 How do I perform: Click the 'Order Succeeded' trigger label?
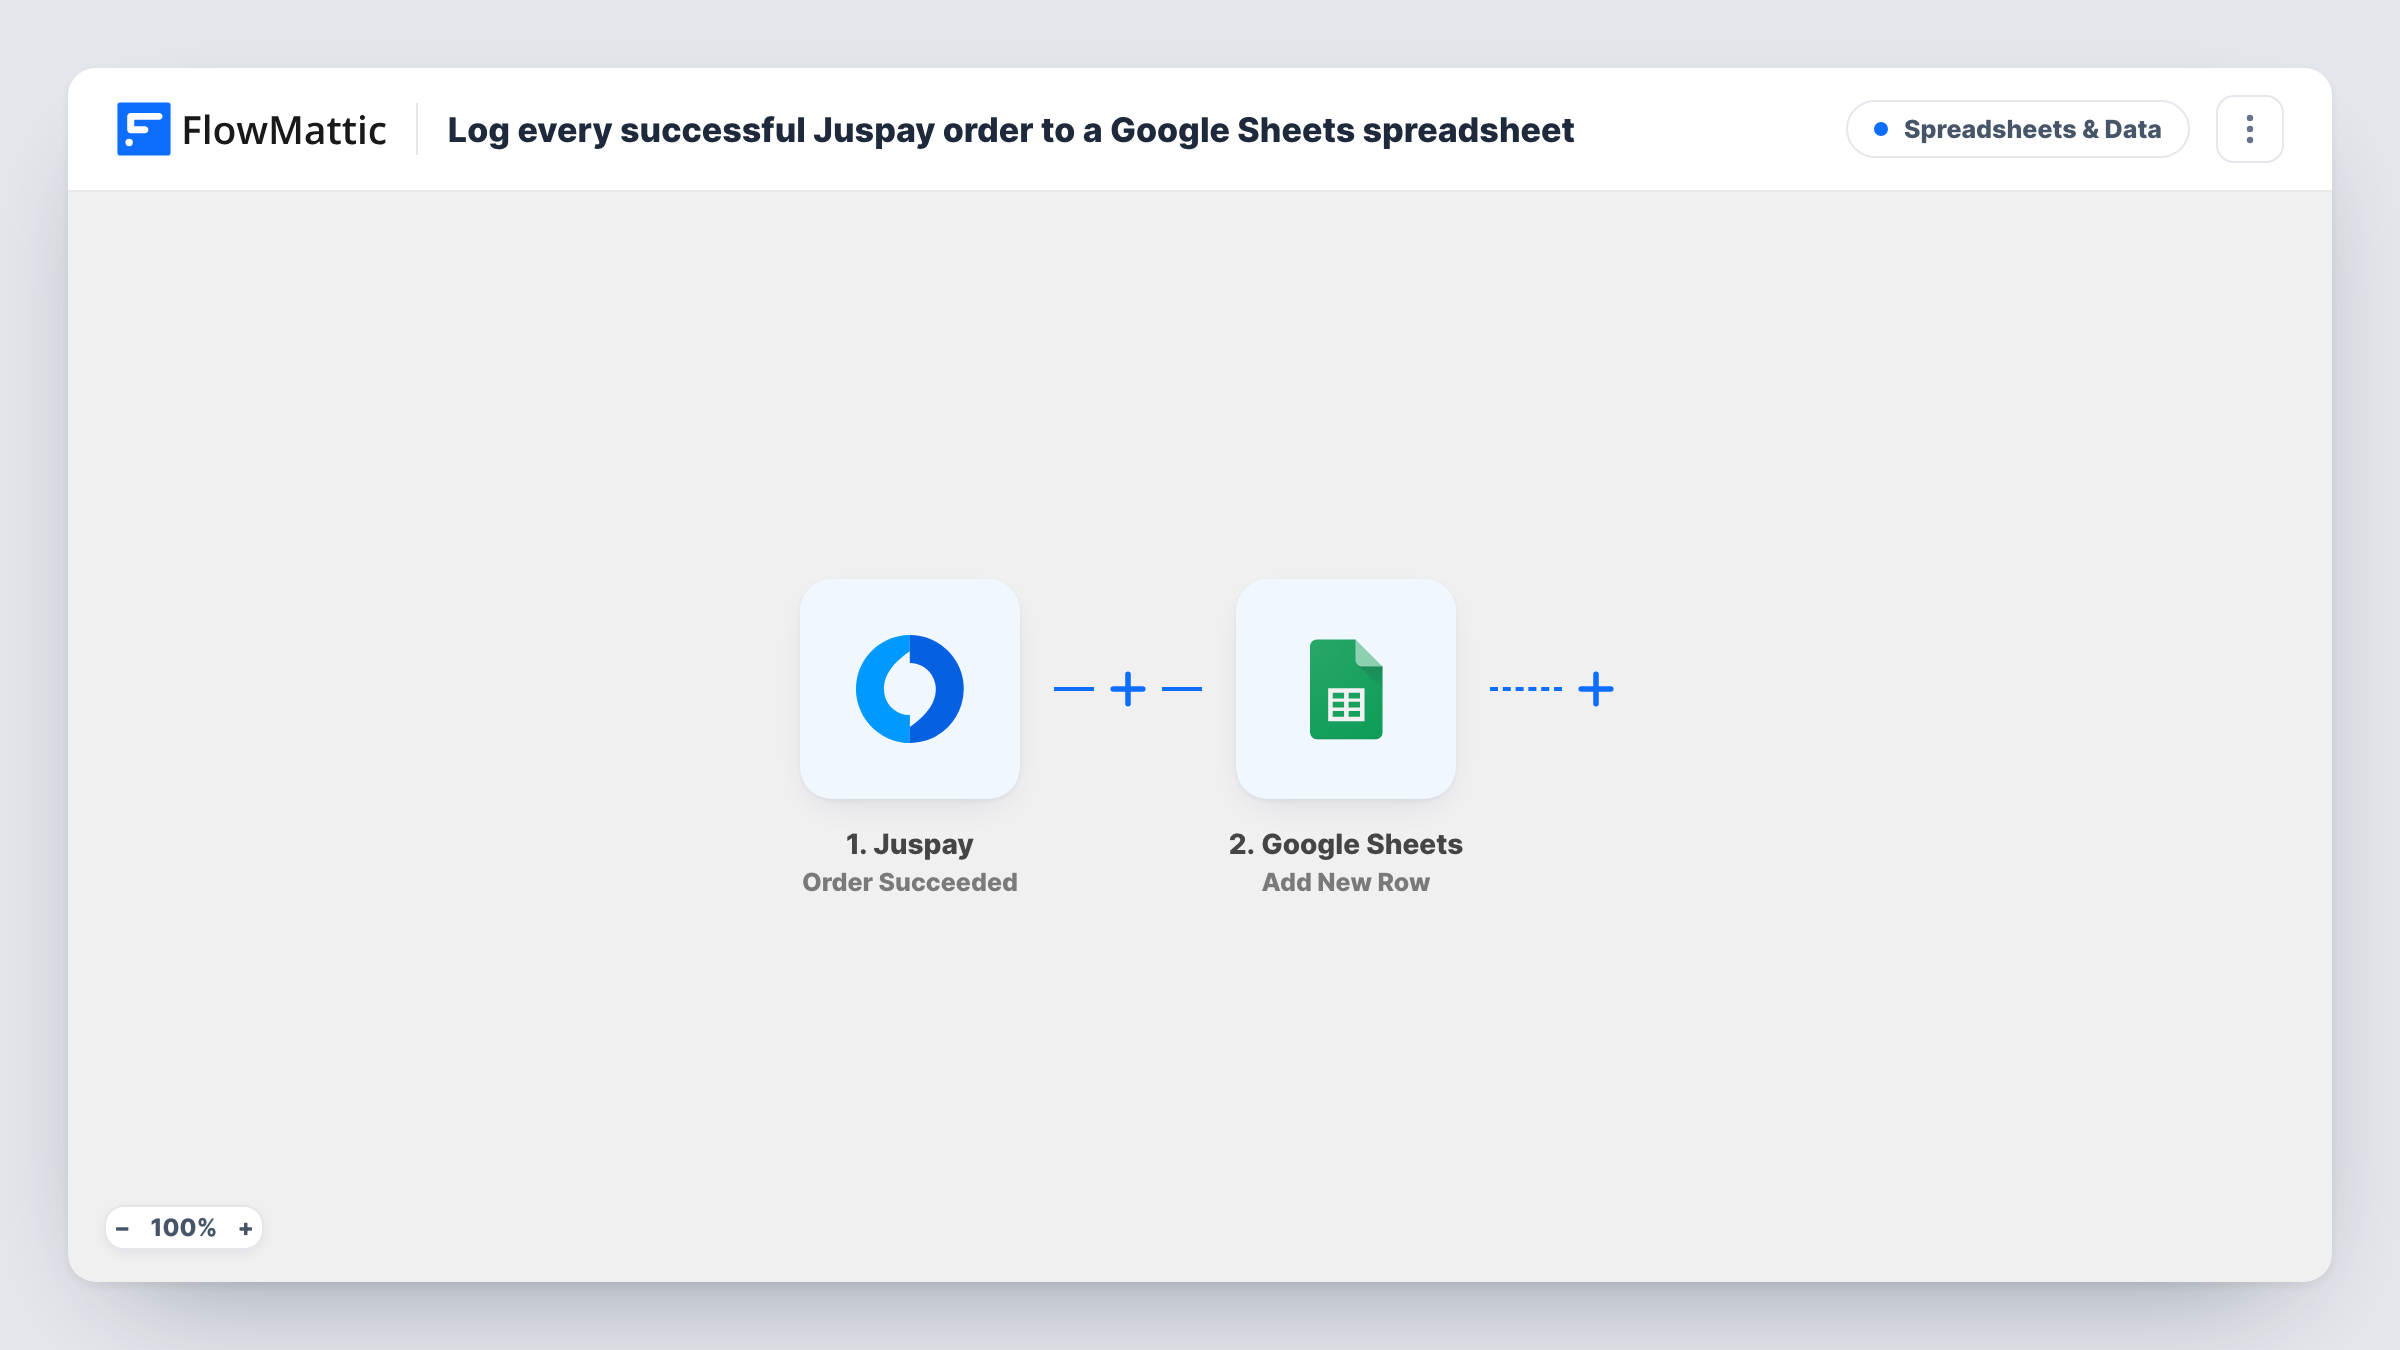coord(909,882)
